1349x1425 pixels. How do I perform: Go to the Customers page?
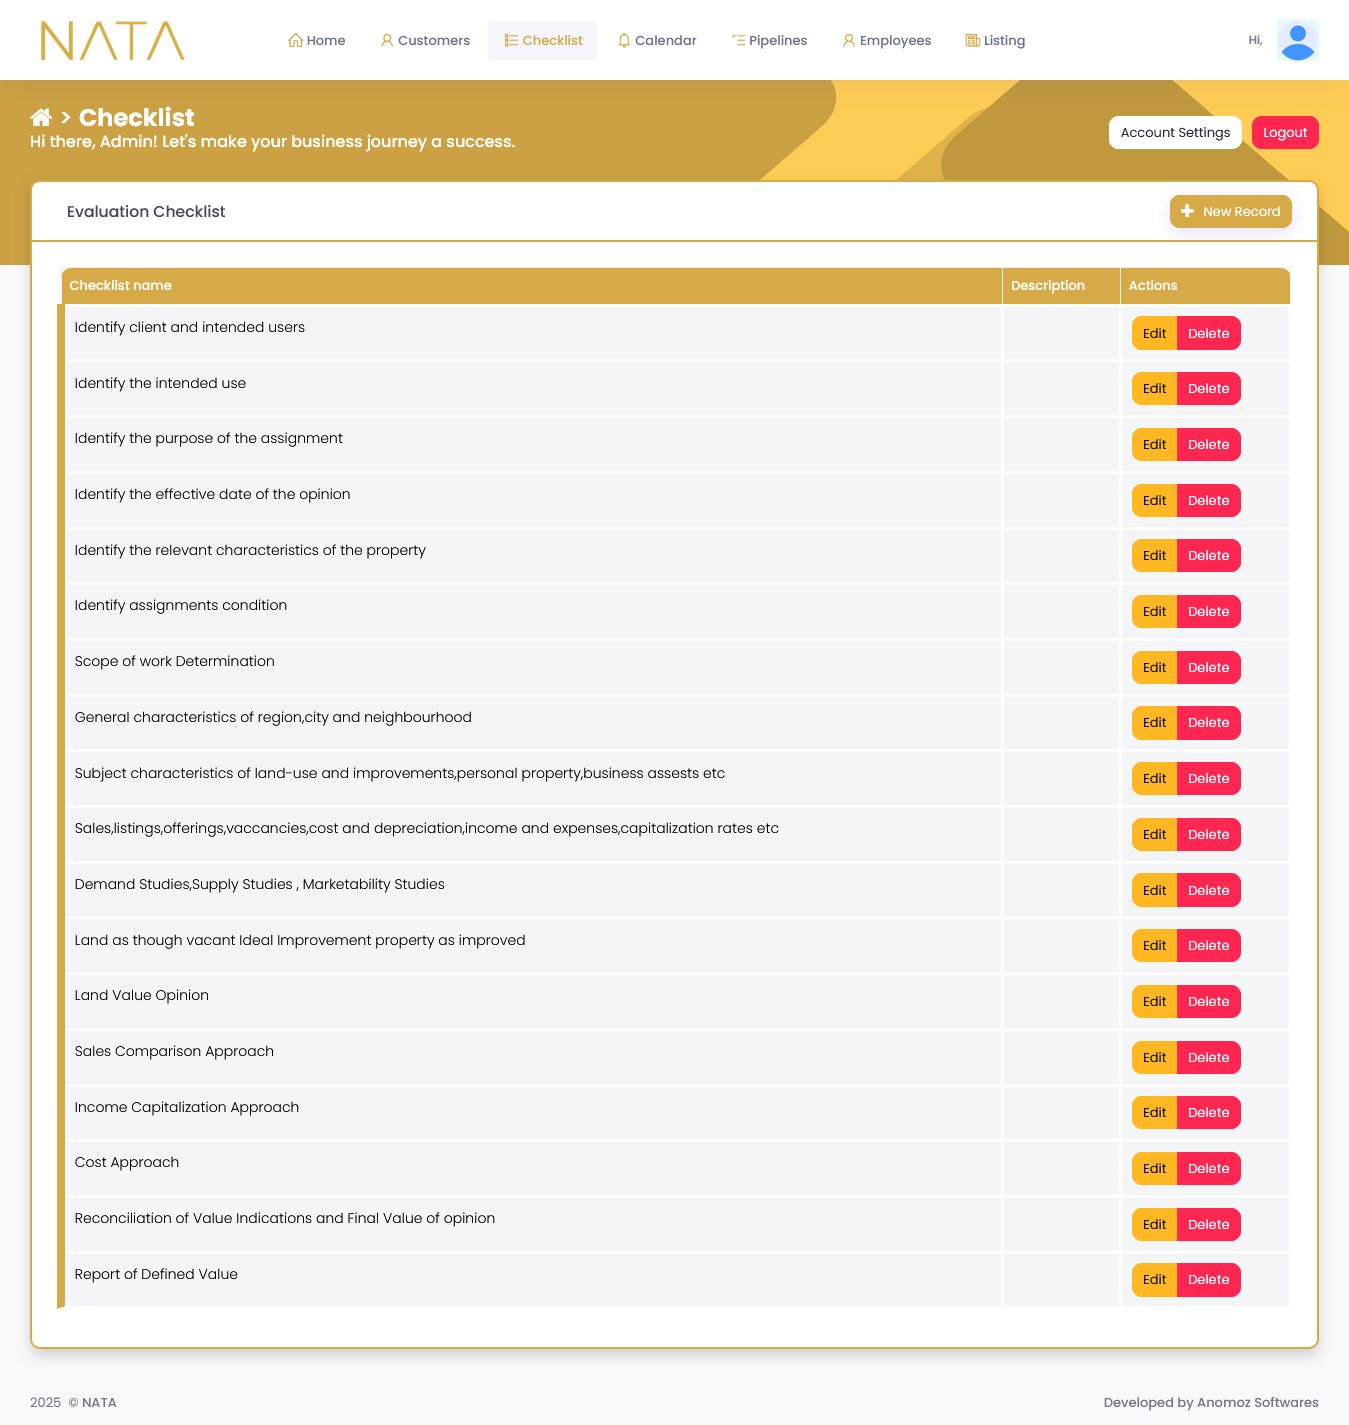(425, 41)
